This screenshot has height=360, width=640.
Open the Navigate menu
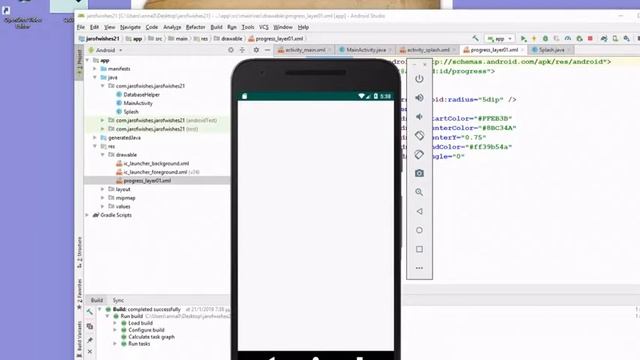click(130, 27)
